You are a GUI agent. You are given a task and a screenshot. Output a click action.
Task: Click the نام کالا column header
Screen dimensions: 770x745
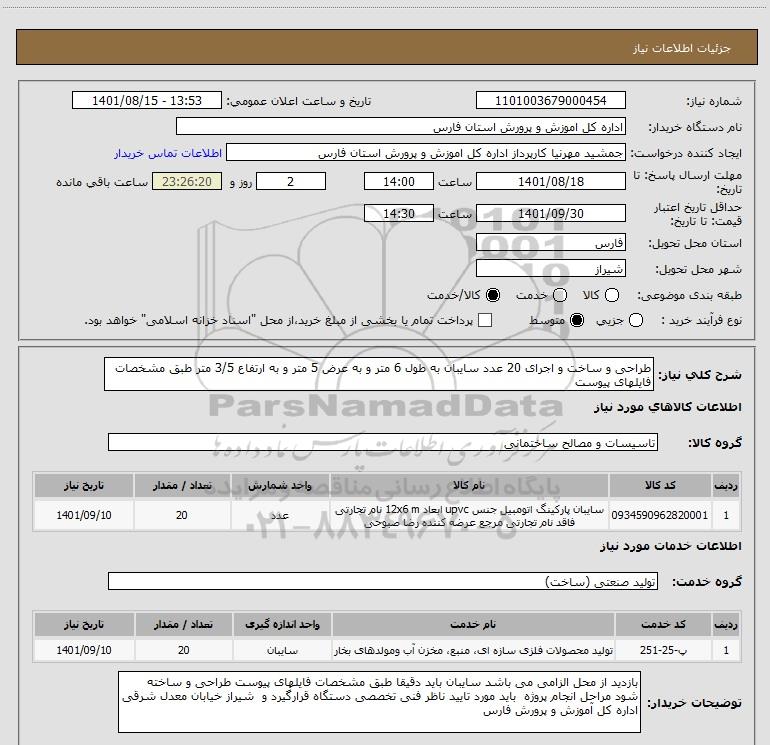(x=469, y=485)
